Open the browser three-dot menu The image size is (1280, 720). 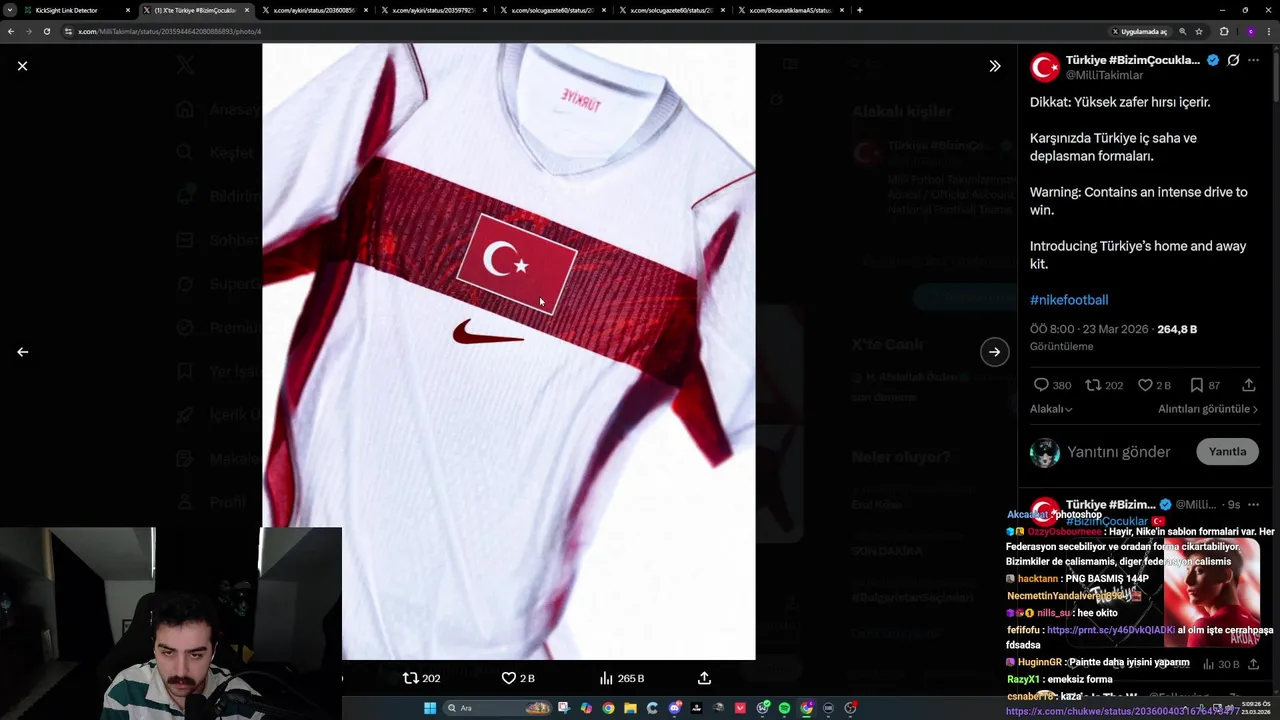1268,31
